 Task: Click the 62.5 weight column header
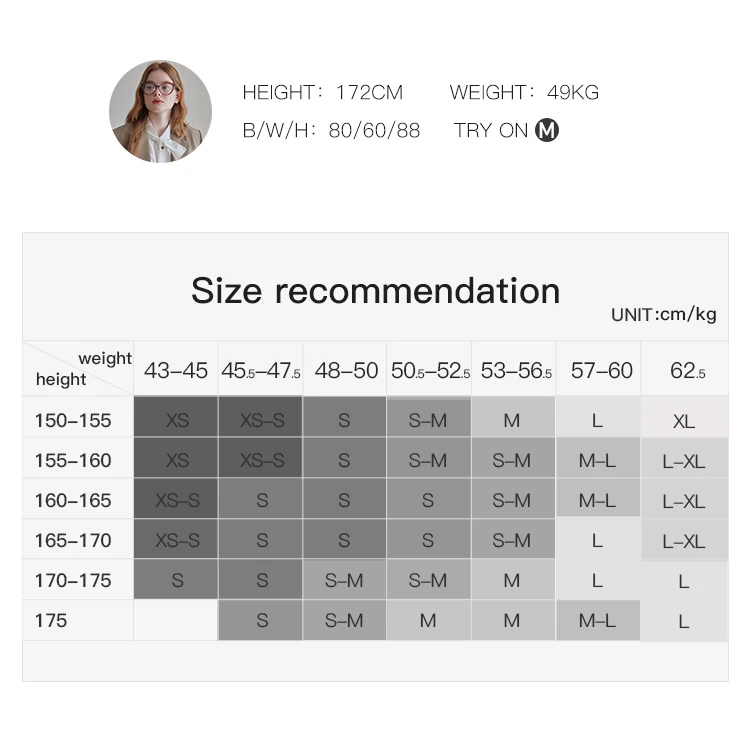[x=684, y=369]
